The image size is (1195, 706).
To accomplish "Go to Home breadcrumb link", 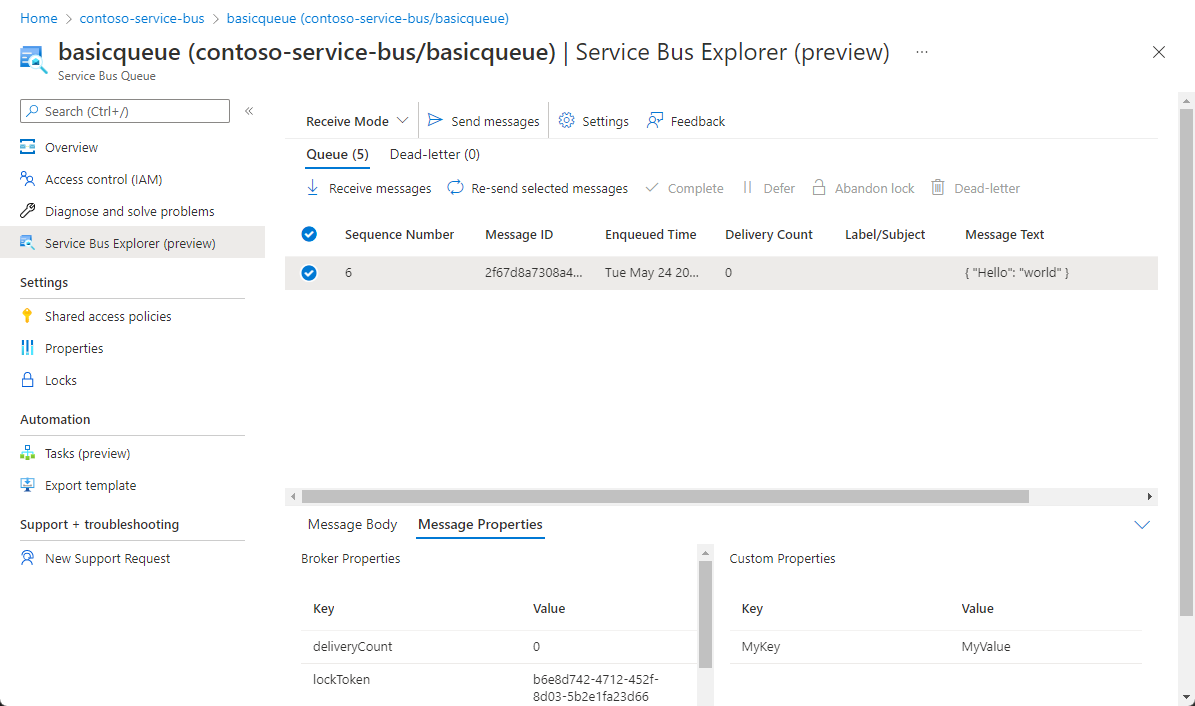I will click(x=39, y=18).
